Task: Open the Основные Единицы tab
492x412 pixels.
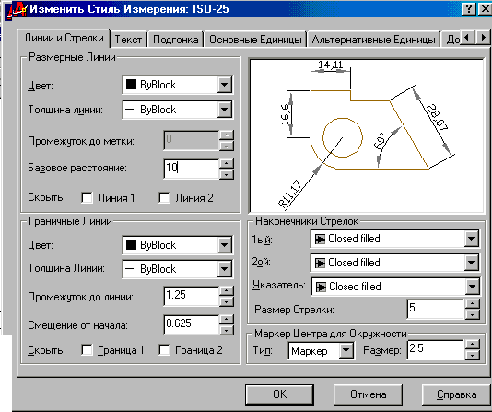Action: [255, 39]
